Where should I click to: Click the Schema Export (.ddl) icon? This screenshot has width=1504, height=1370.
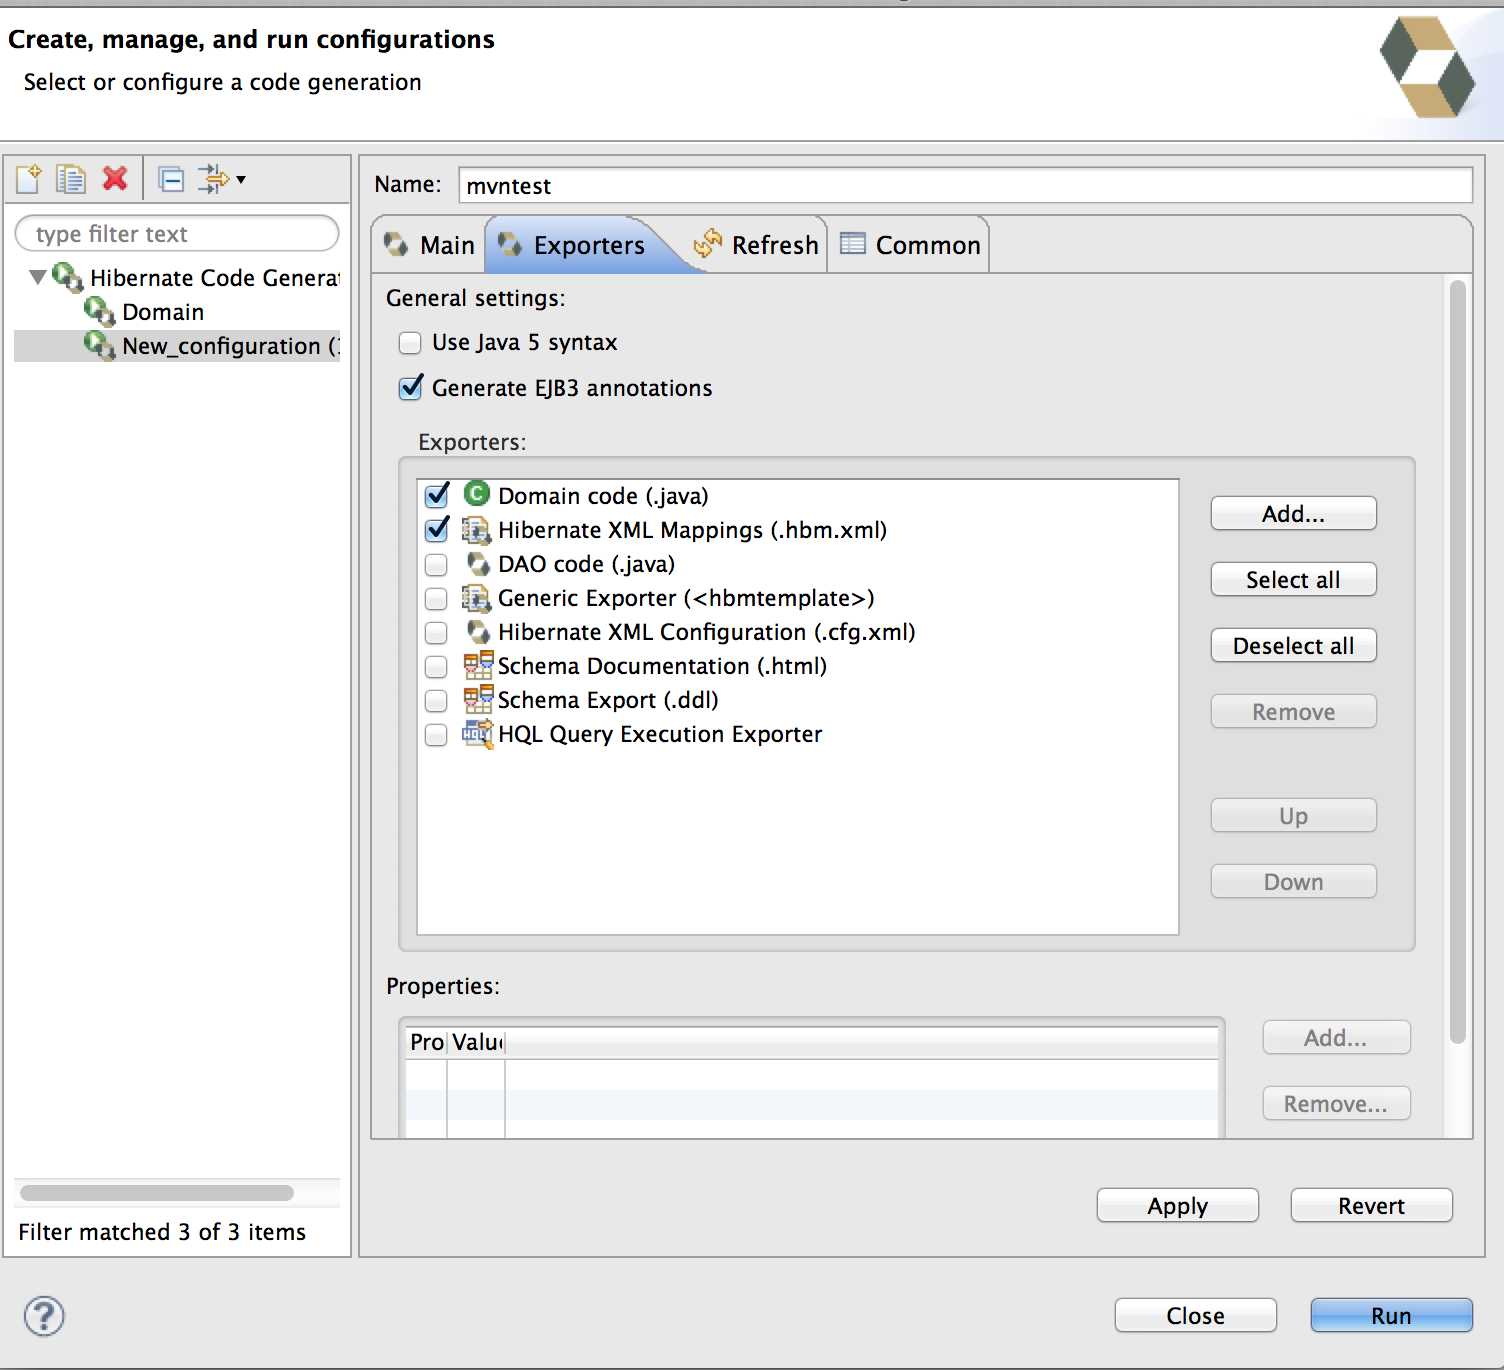click(x=478, y=699)
